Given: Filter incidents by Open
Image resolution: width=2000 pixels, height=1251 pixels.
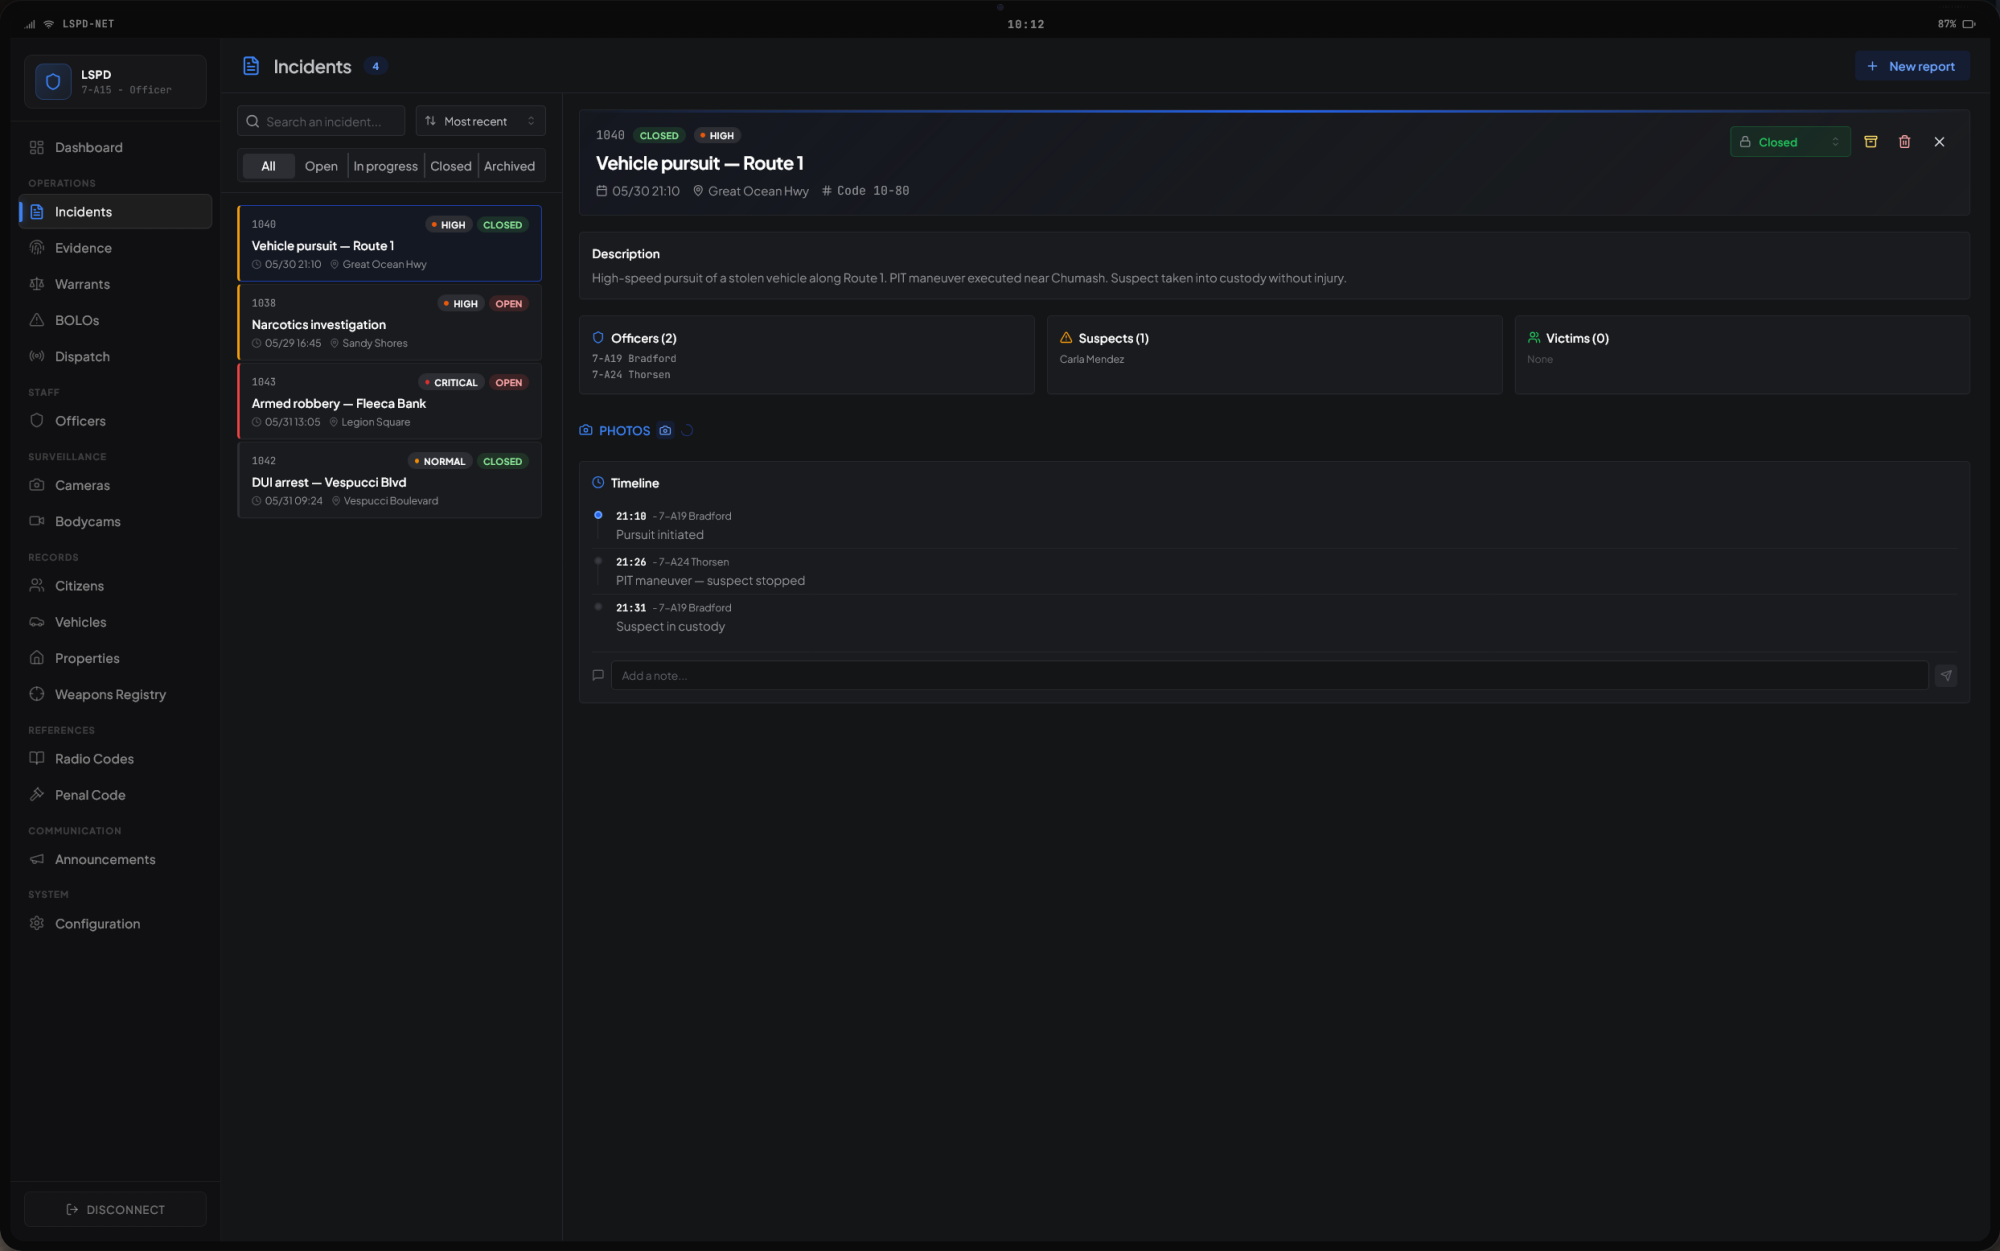Looking at the screenshot, I should tap(321, 166).
